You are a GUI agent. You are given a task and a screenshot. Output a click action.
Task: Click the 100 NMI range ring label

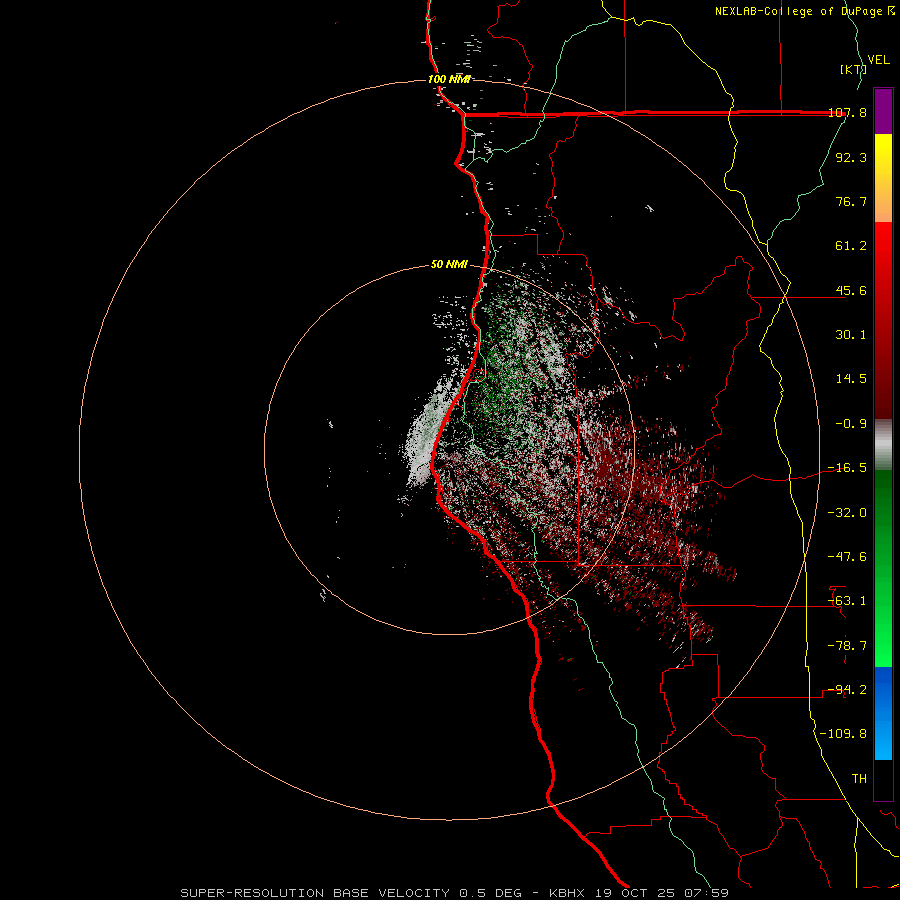[x=449, y=79]
